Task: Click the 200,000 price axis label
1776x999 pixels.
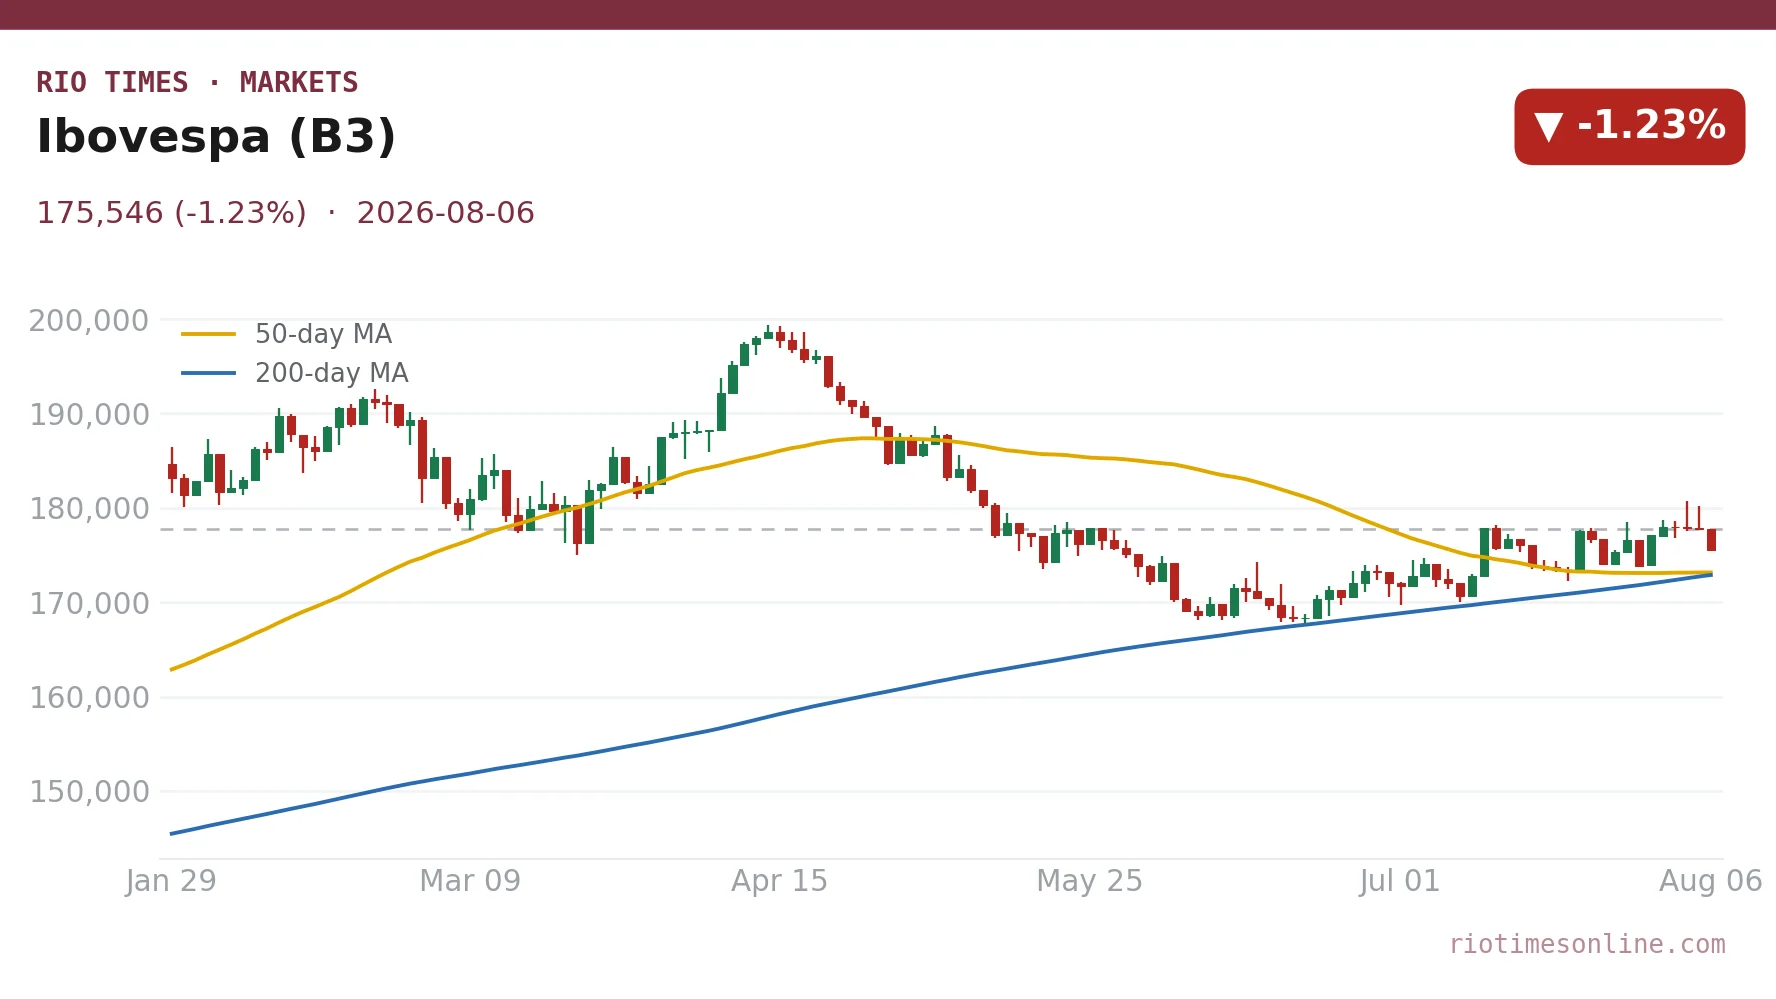Action: point(89,321)
